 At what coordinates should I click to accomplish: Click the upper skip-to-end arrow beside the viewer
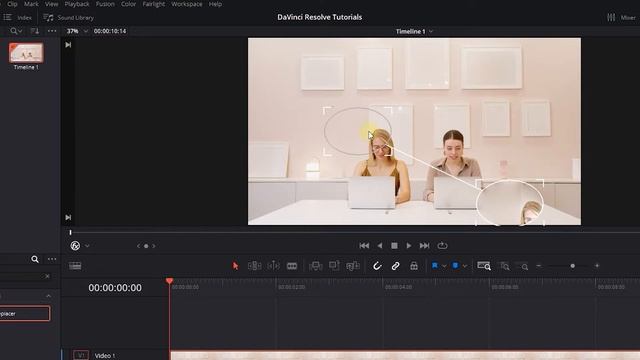pyautogui.click(x=68, y=45)
